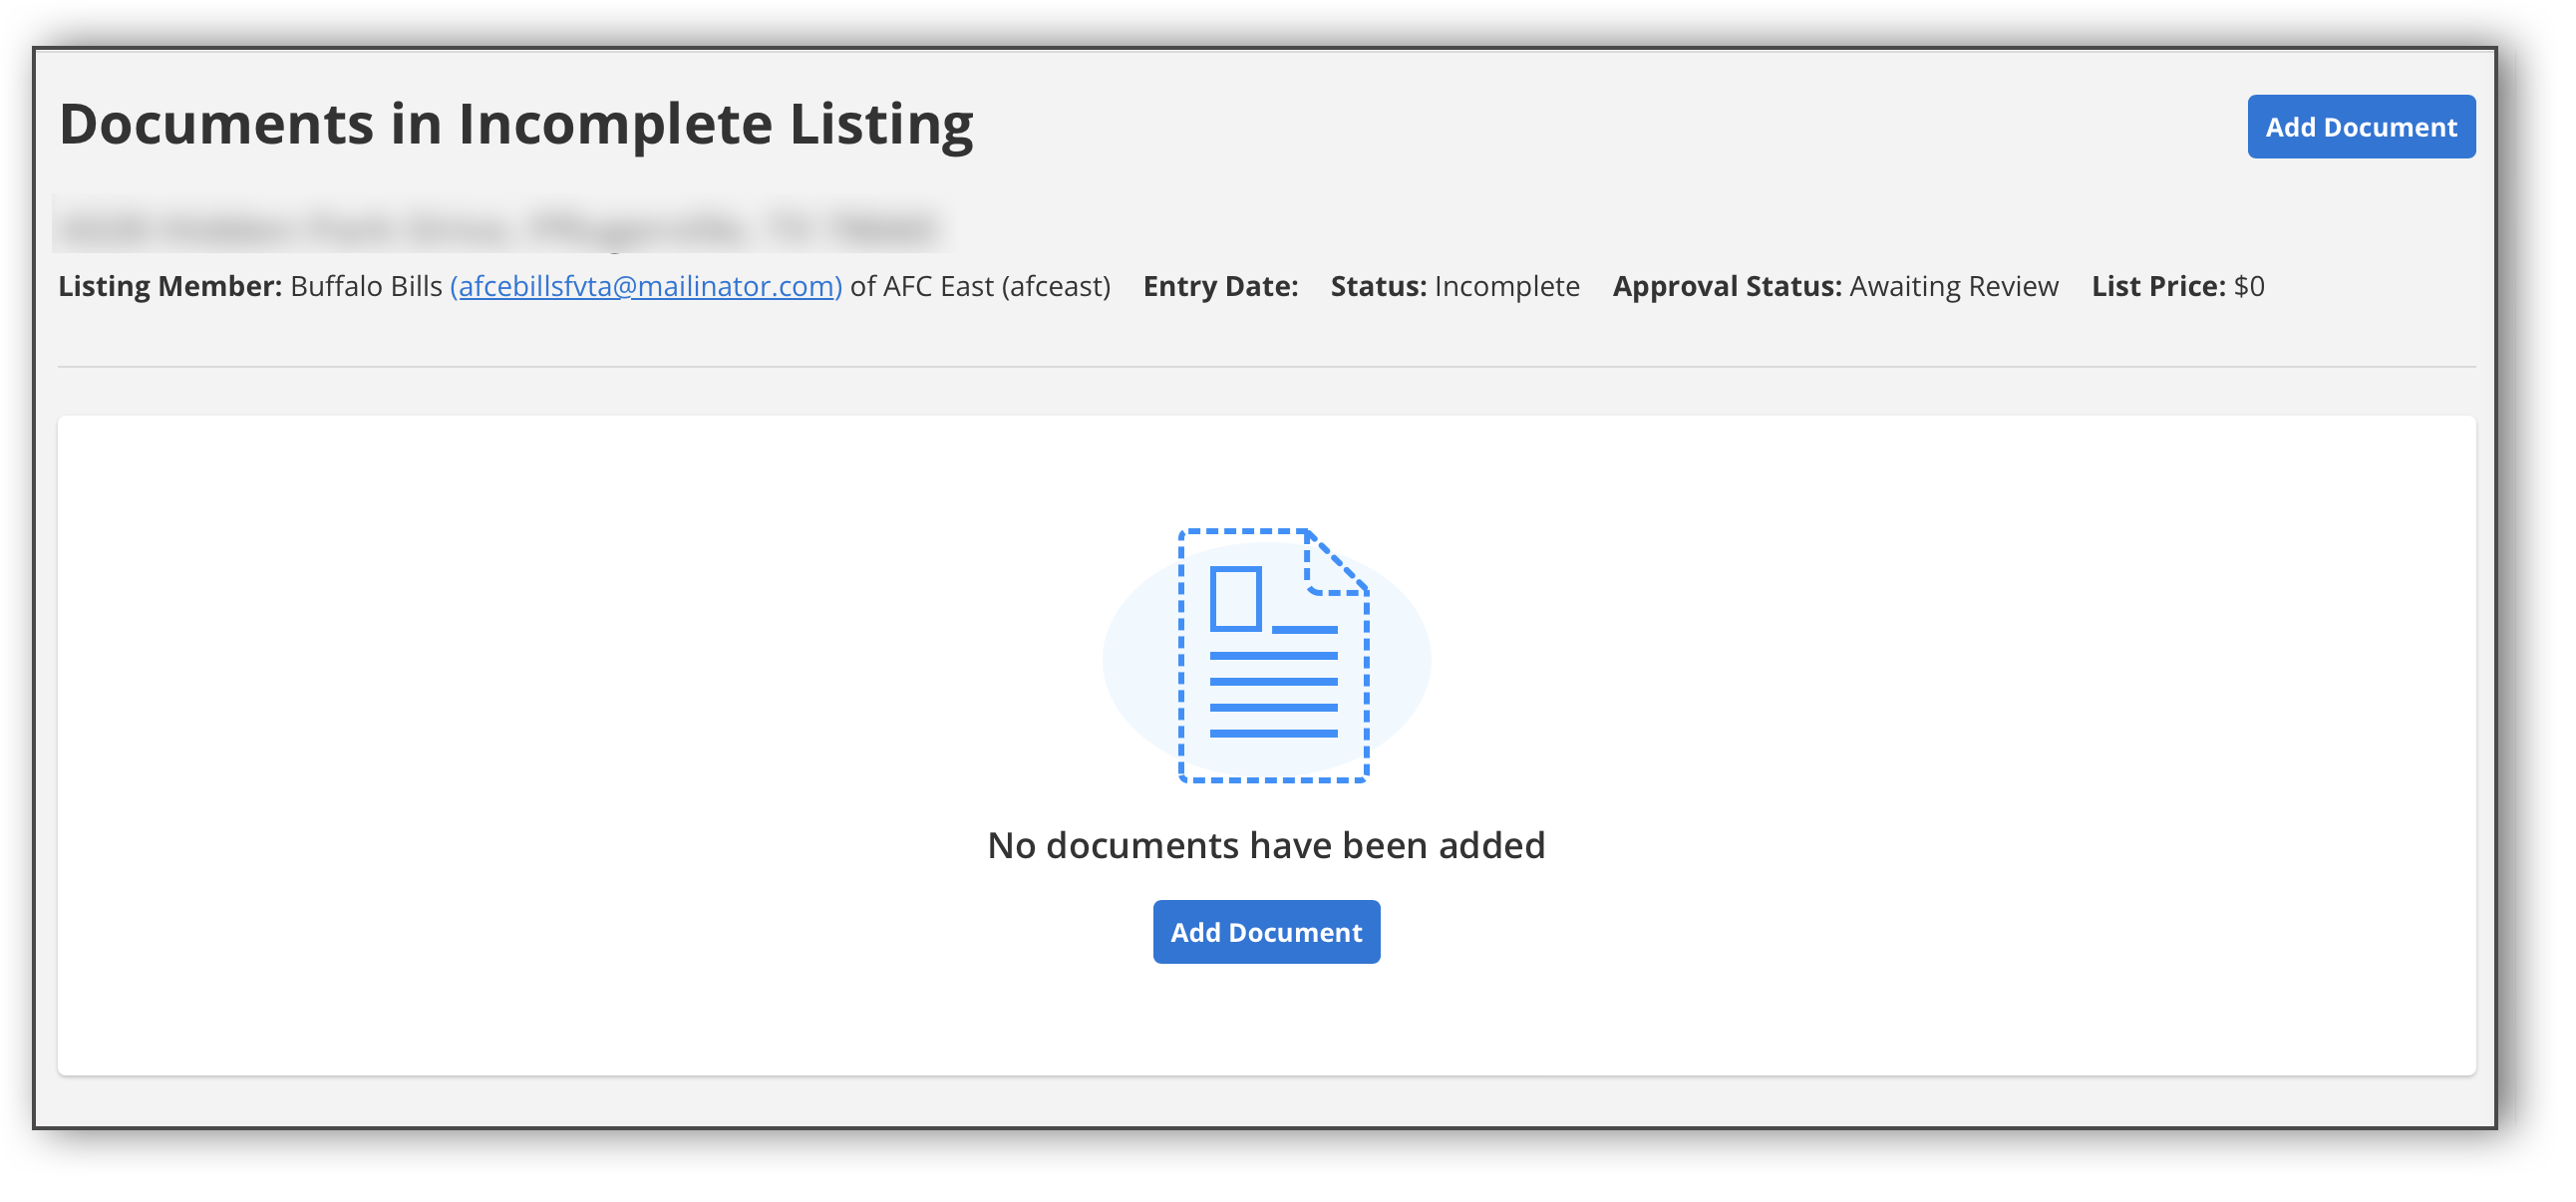
Task: Click the 'of AFC East (afceast)' text
Action: tap(980, 286)
